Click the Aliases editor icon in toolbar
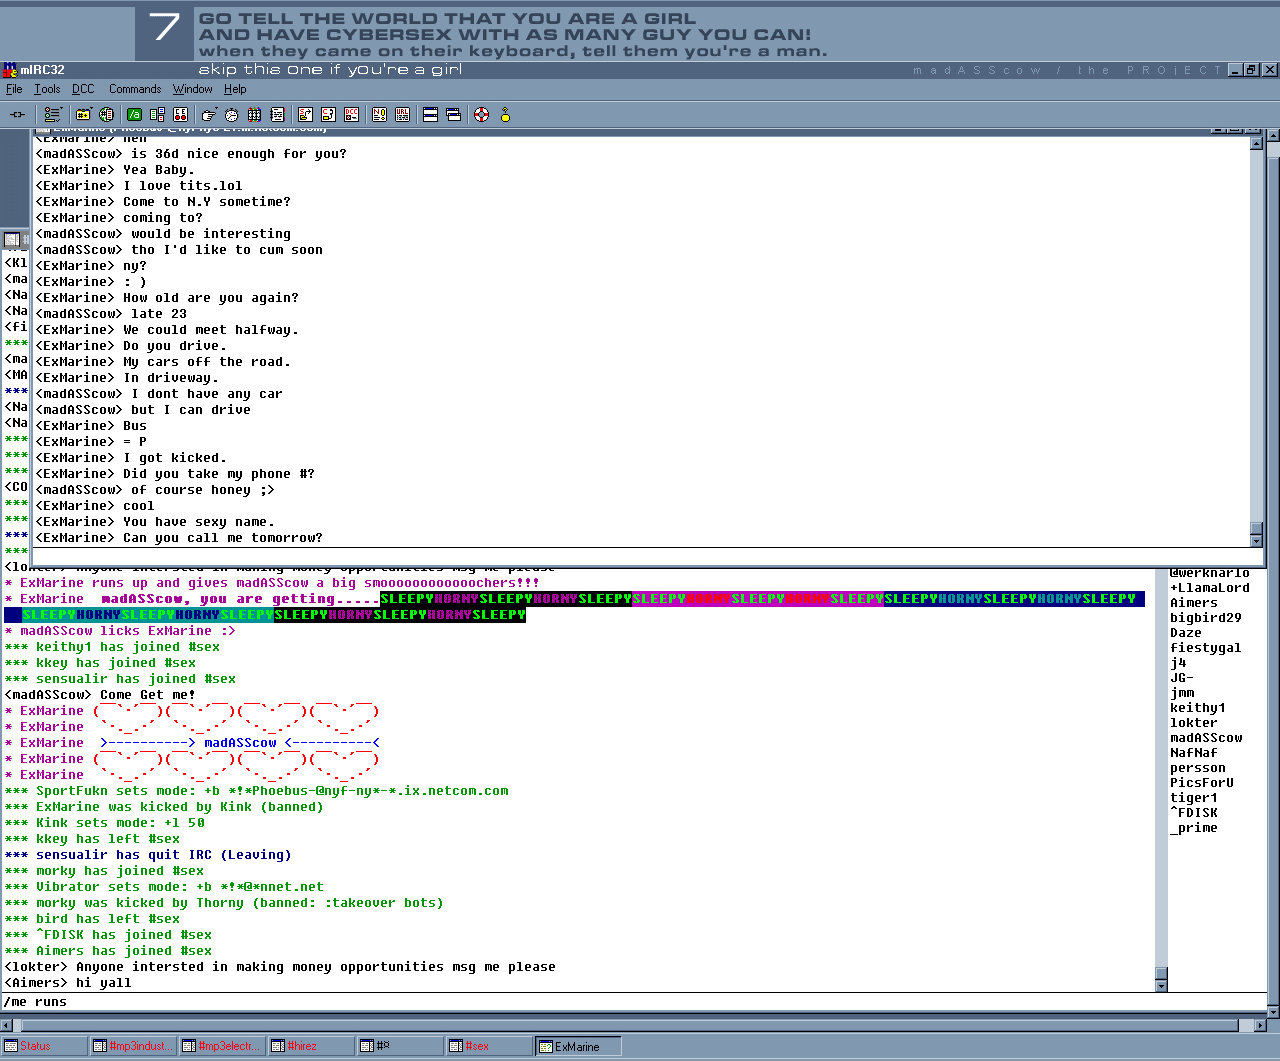The height and width of the screenshot is (1061, 1280). coord(134,115)
